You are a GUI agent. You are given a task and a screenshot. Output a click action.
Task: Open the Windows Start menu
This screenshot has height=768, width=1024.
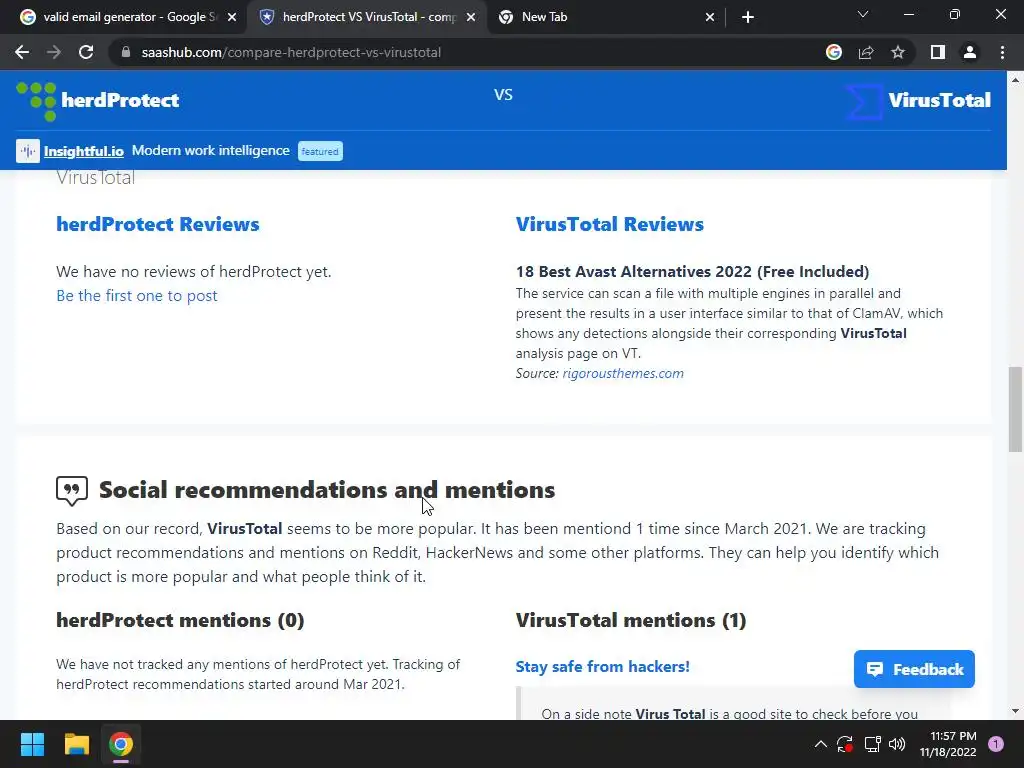(32, 744)
